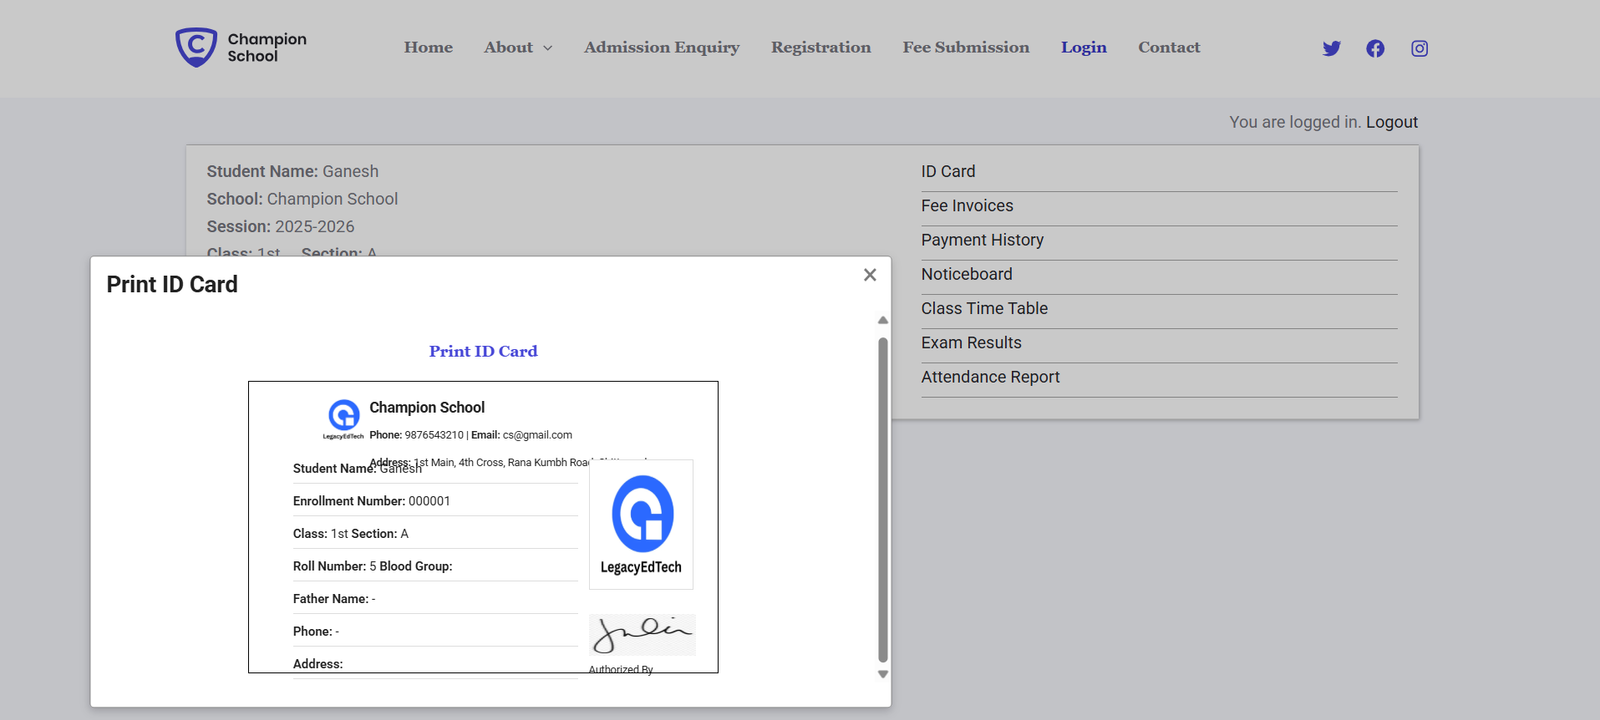Open the Twitter social link
This screenshot has width=1600, height=720.
[x=1331, y=48]
